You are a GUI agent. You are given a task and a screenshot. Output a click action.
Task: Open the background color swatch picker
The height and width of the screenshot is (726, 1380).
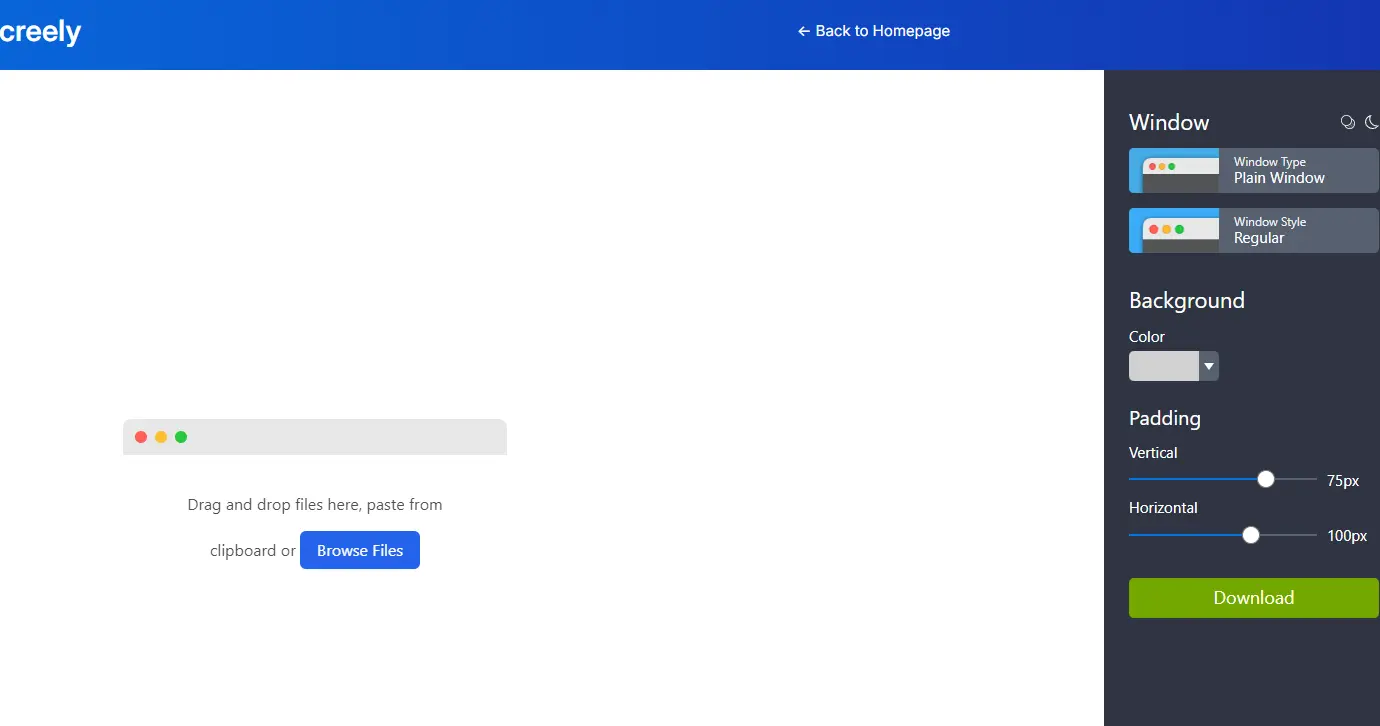tap(1164, 366)
